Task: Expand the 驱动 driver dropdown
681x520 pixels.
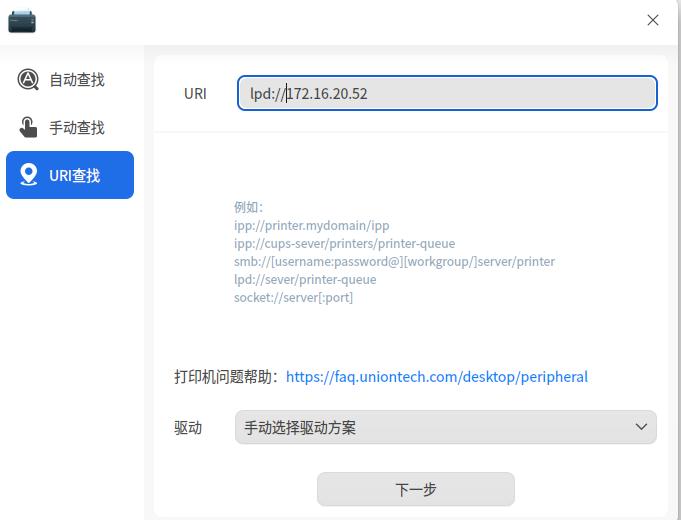Action: [446, 427]
